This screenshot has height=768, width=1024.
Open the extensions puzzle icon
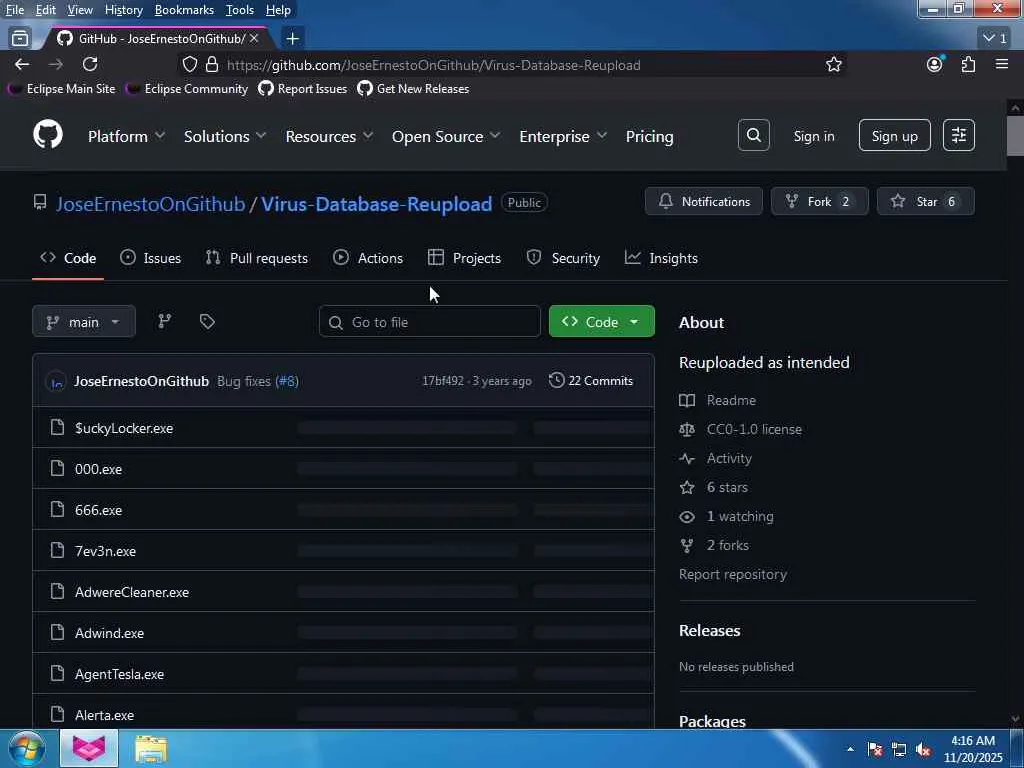click(x=968, y=64)
